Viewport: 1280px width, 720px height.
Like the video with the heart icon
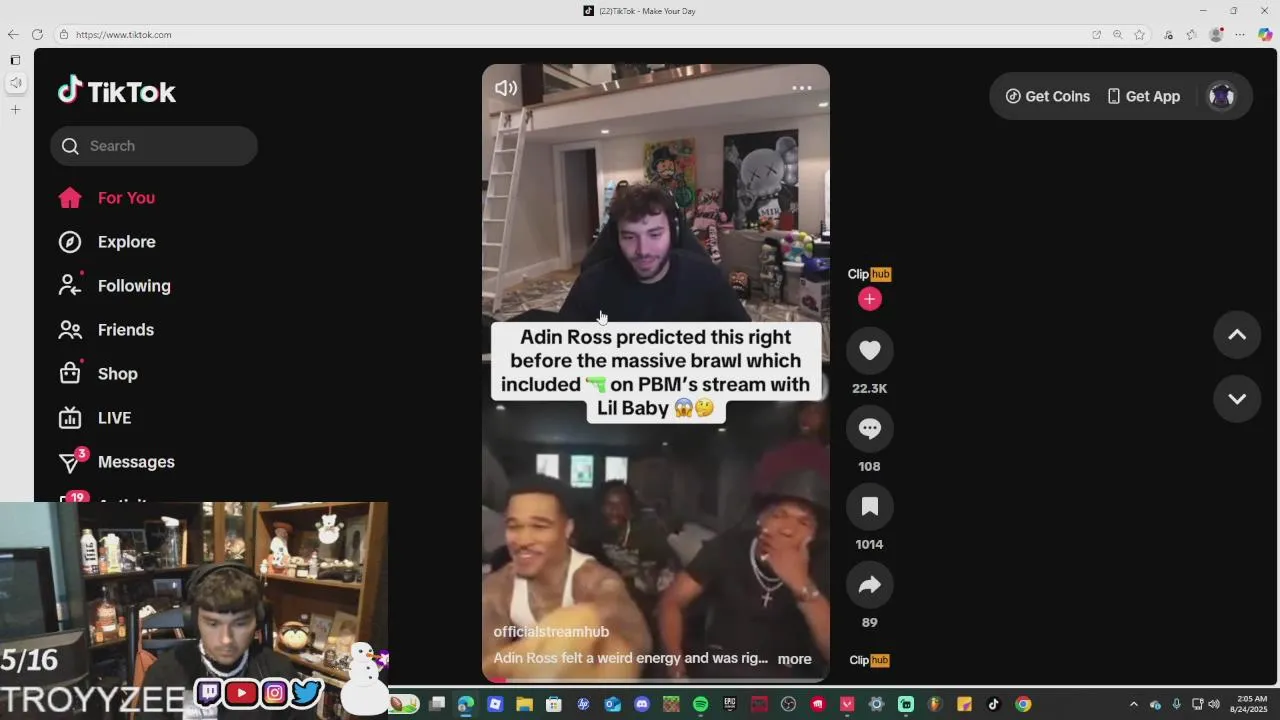(x=870, y=350)
